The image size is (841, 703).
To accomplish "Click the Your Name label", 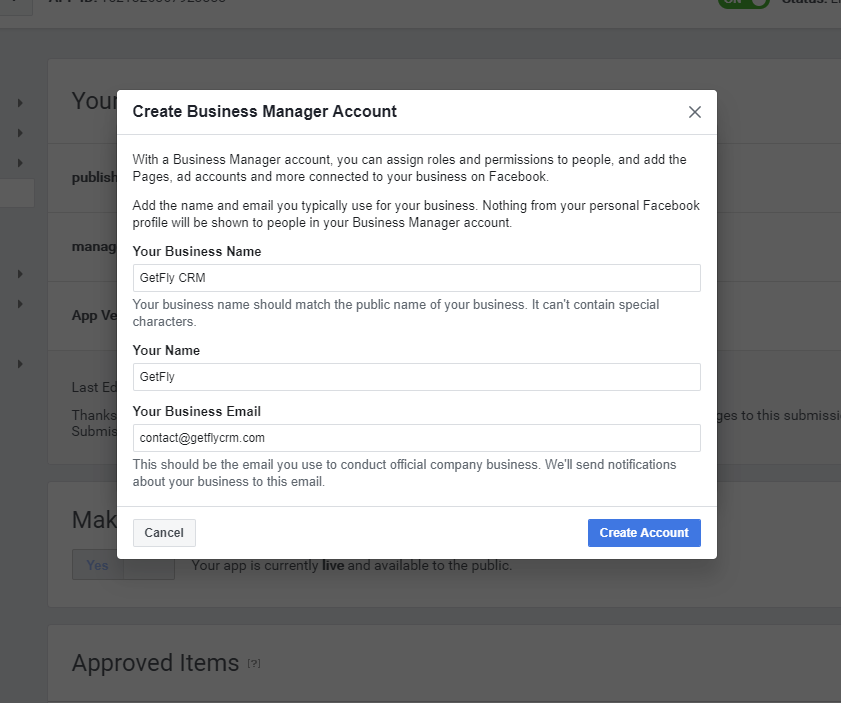I will (x=166, y=350).
